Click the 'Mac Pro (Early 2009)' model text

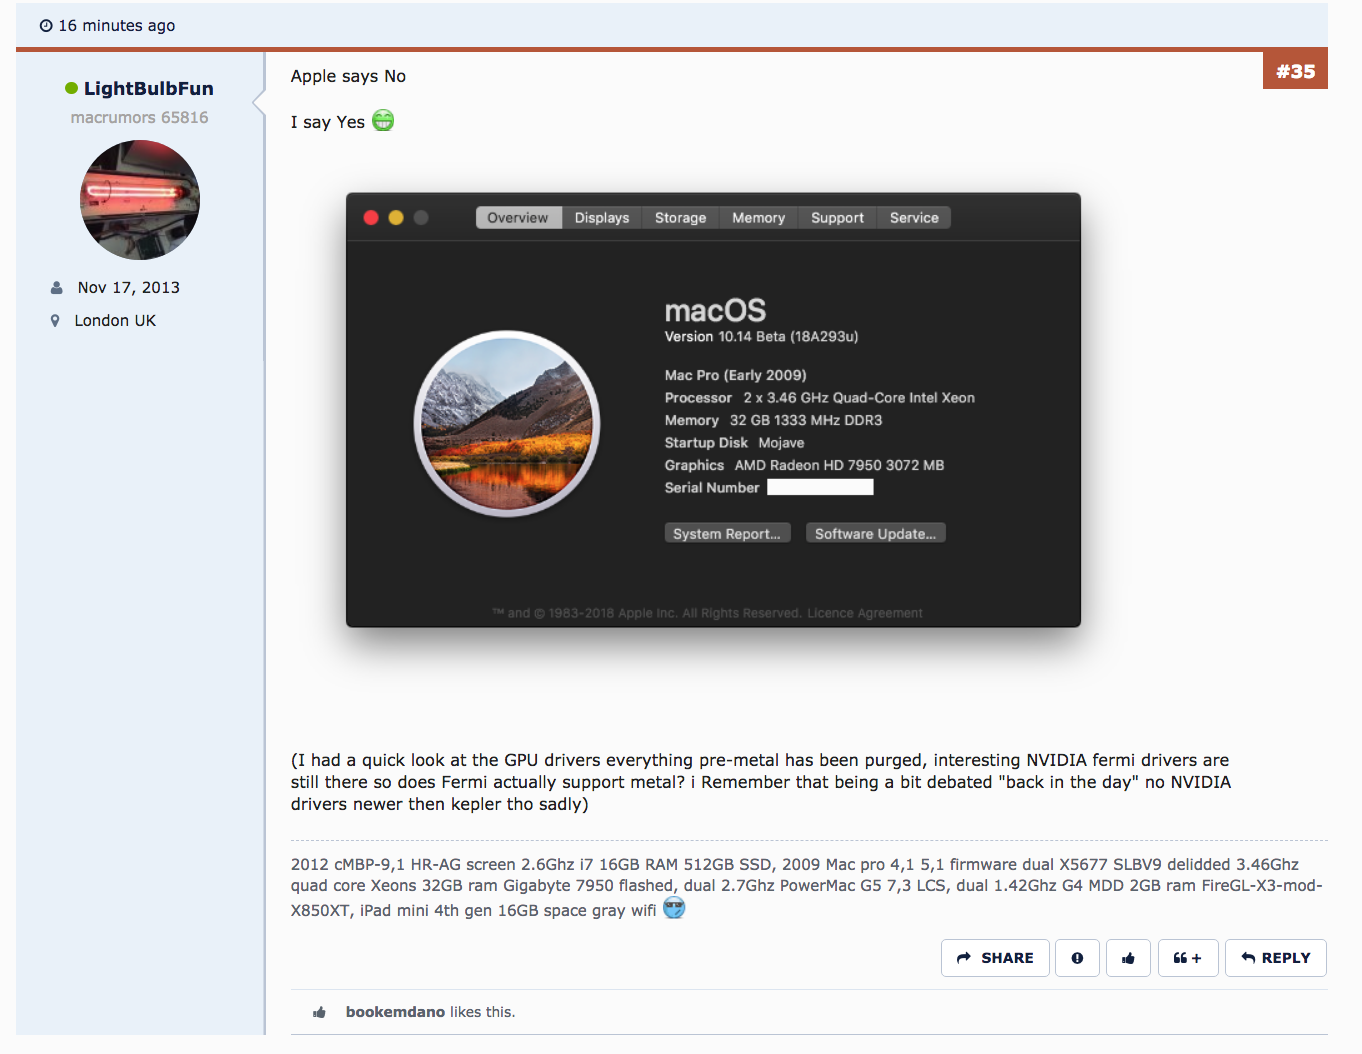click(735, 375)
